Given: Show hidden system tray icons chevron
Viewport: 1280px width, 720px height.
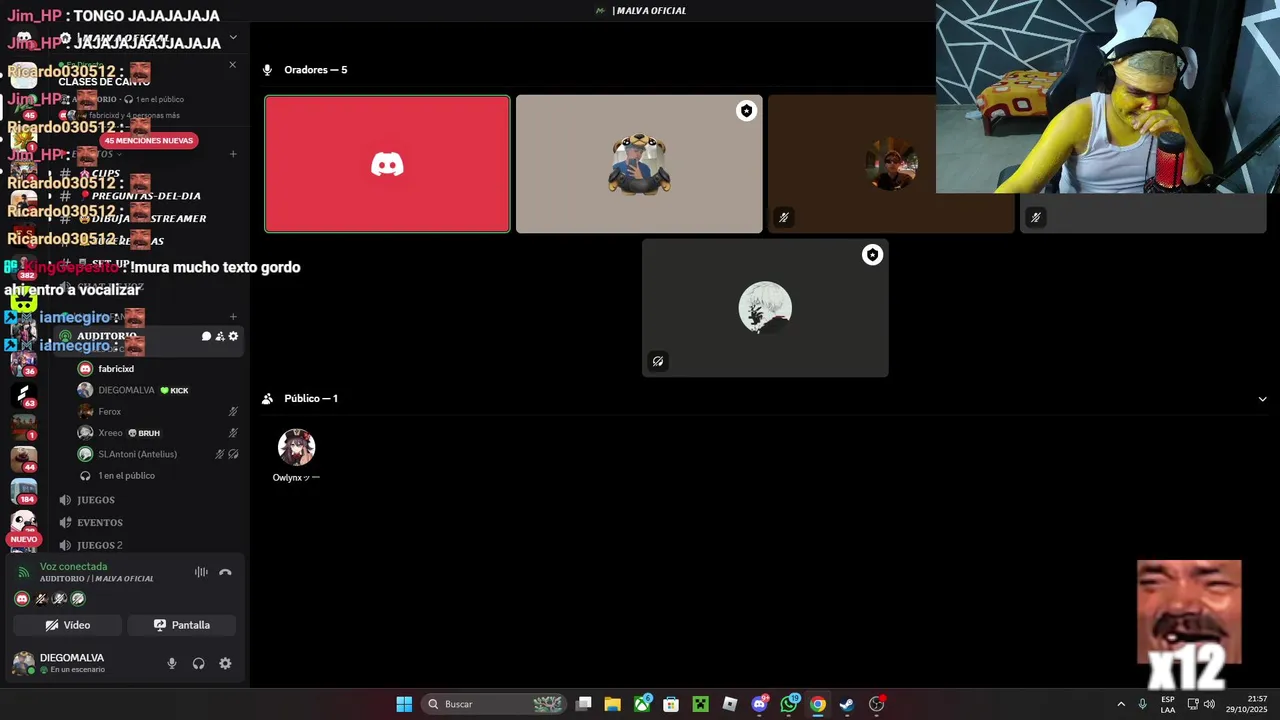Looking at the screenshot, I should coord(1121,704).
